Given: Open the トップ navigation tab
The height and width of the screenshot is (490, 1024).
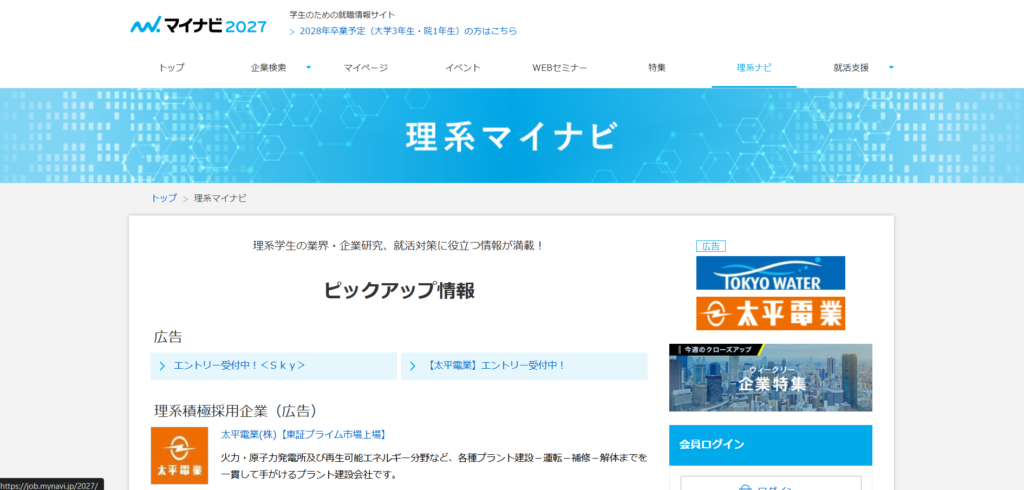Looking at the screenshot, I should [171, 68].
